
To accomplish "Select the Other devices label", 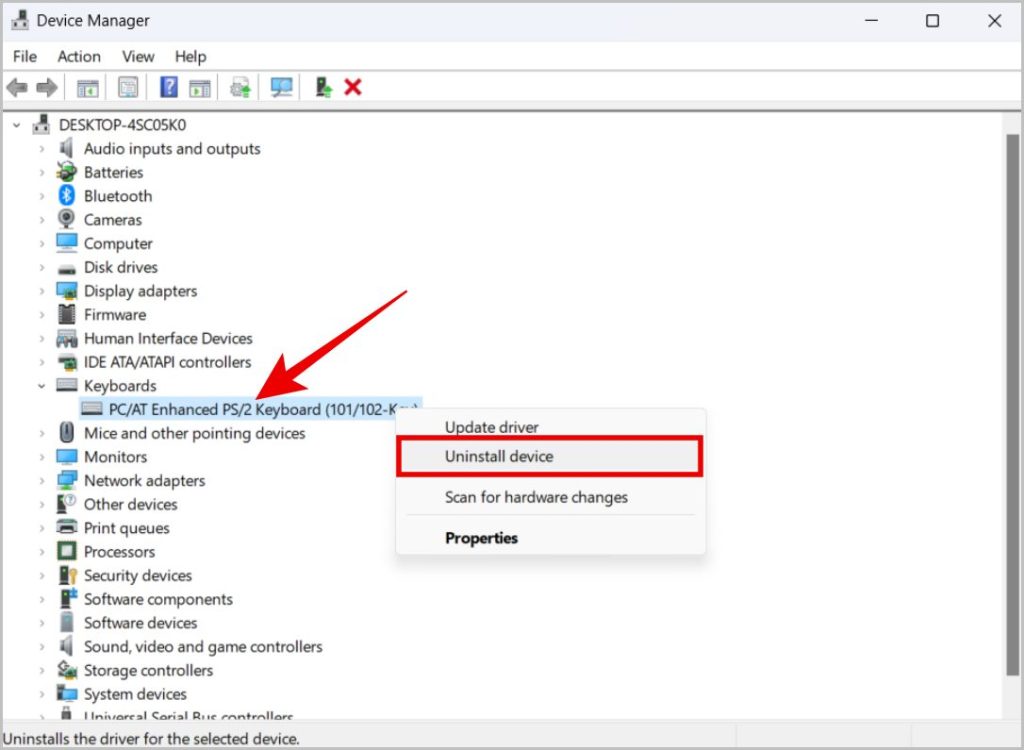I will tap(131, 504).
